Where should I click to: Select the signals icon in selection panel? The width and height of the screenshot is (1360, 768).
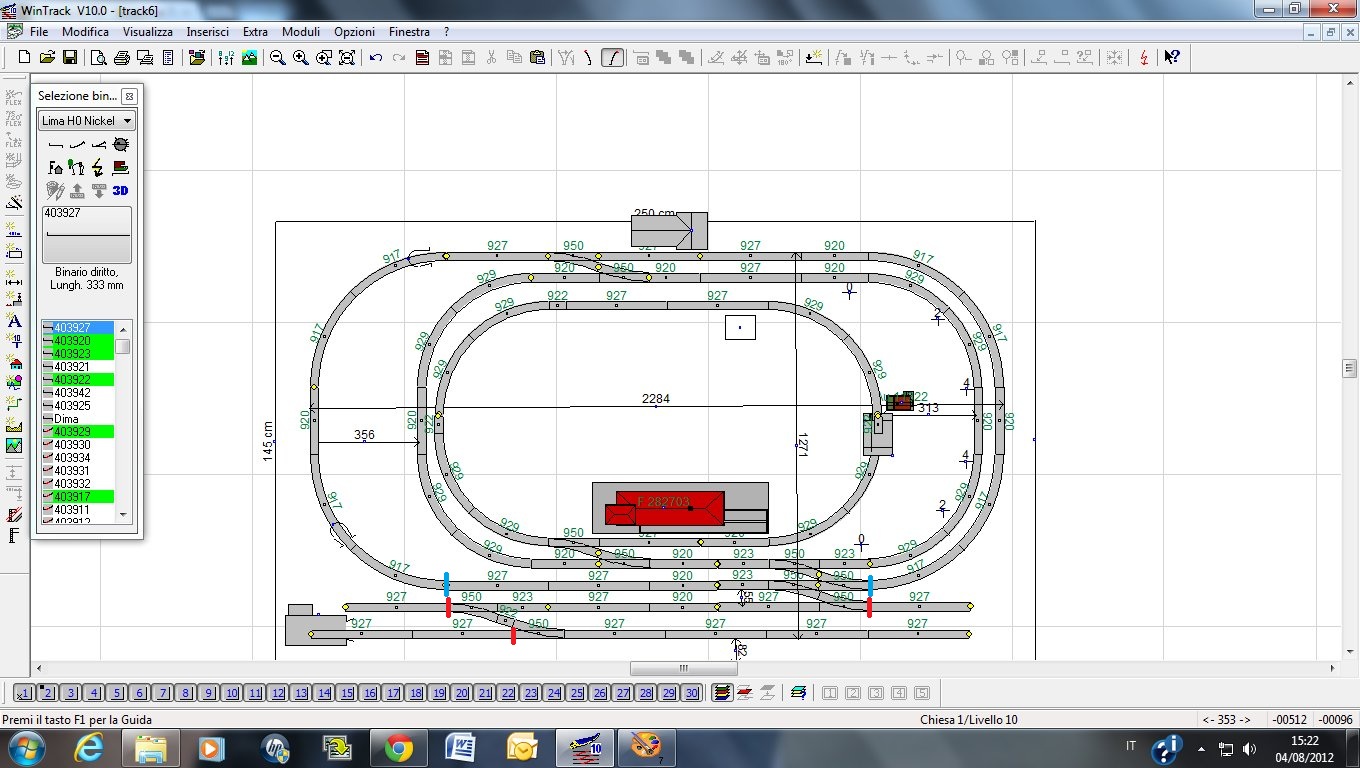point(77,168)
